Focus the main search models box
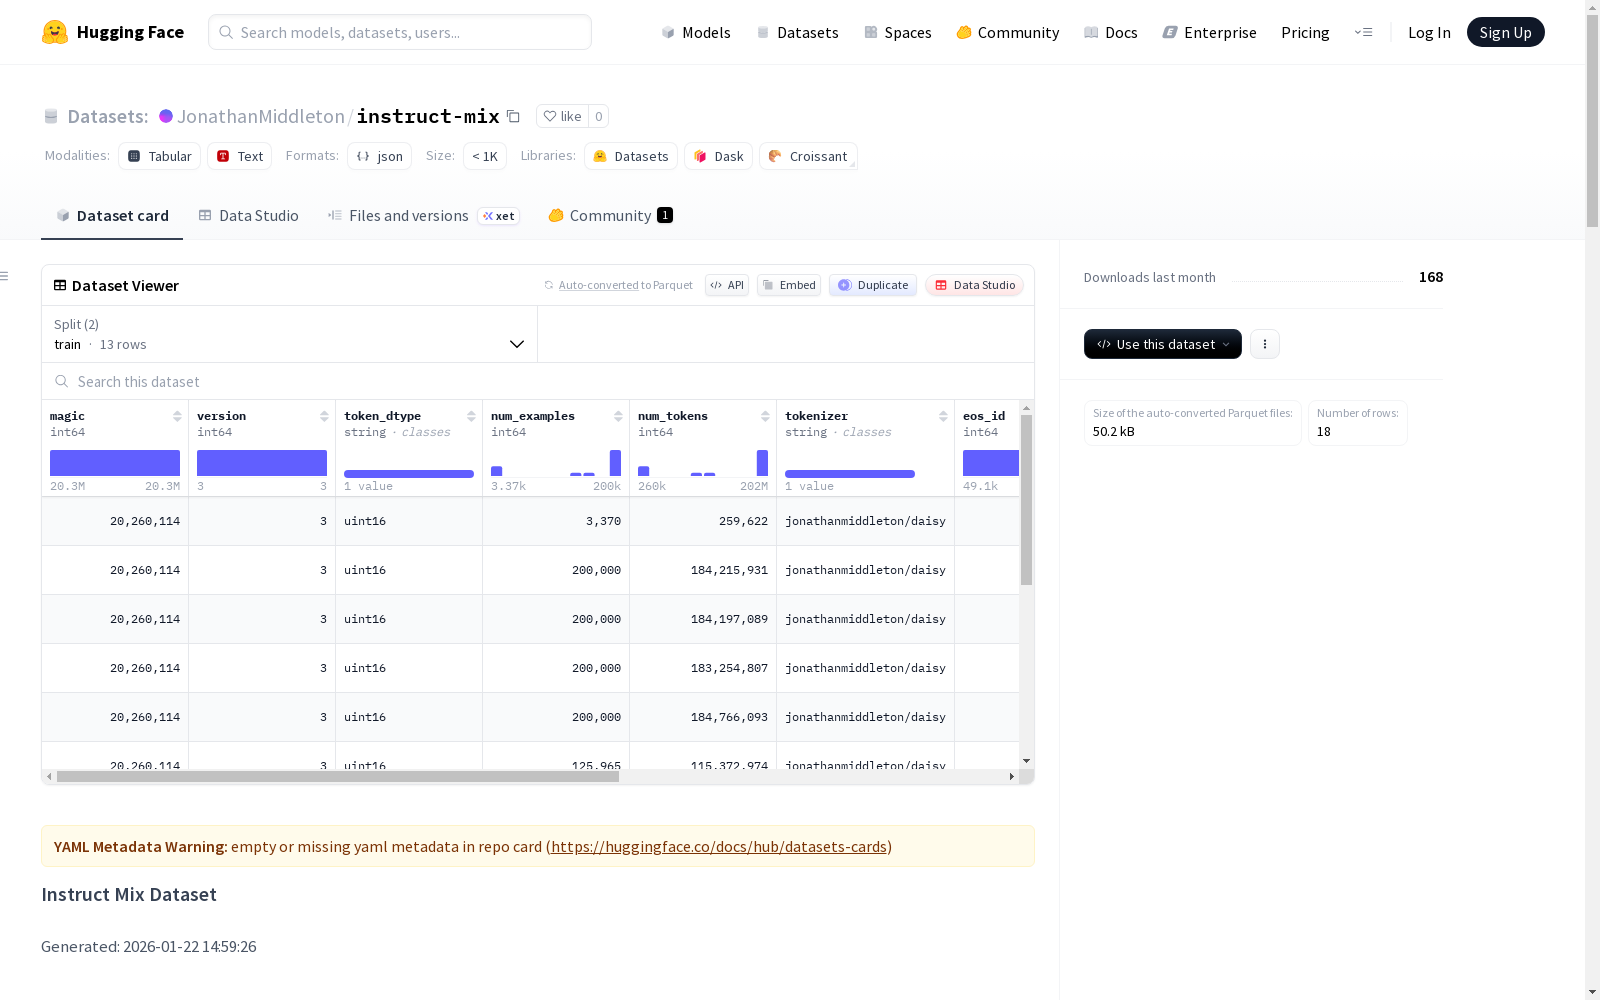Viewport: 1600px width, 1000px height. (400, 32)
